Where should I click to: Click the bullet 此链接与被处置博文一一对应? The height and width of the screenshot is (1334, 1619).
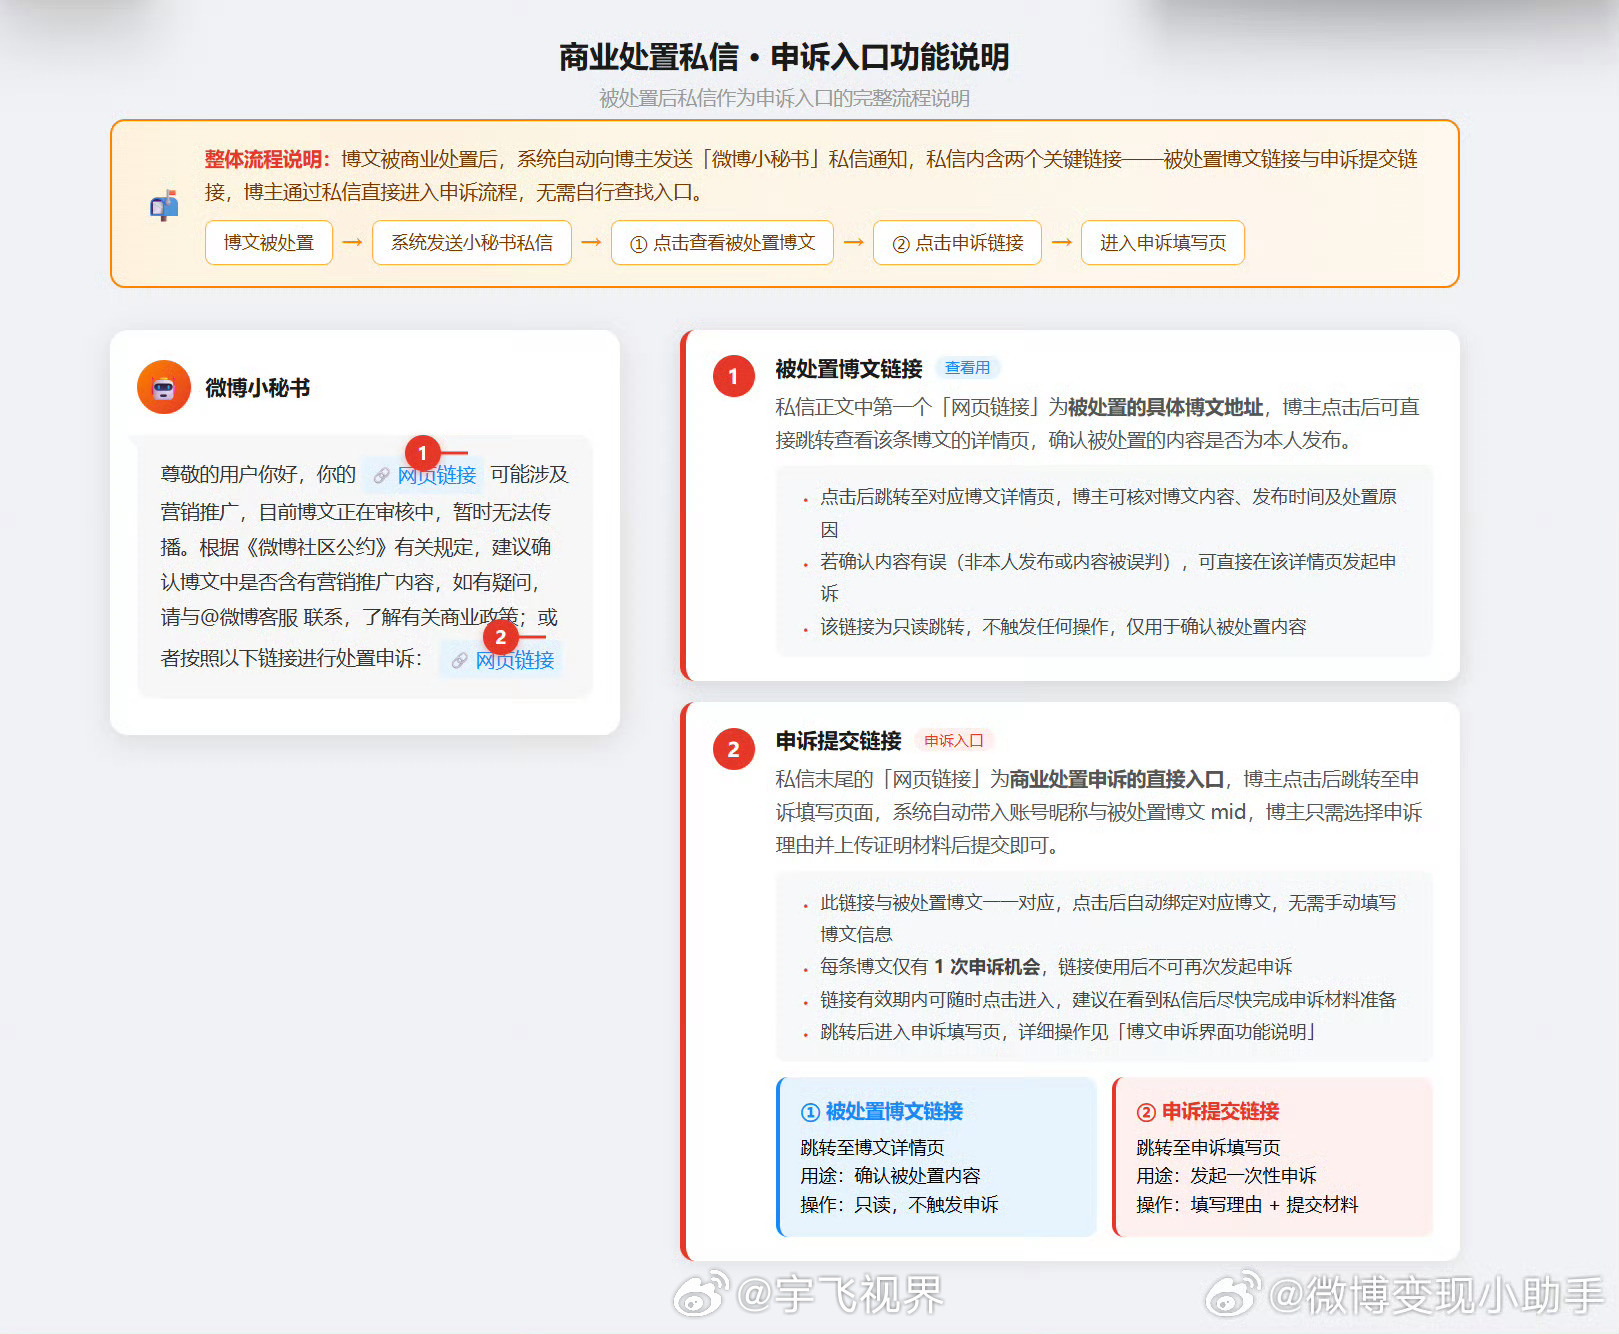point(1108,918)
